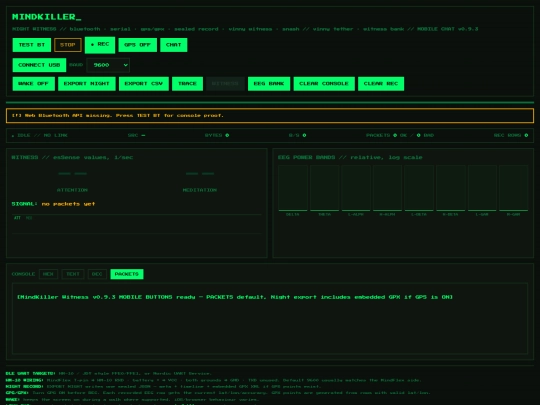Start recording with the REC button
Image resolution: width=540 pixels, height=405 pixels.
click(100, 45)
